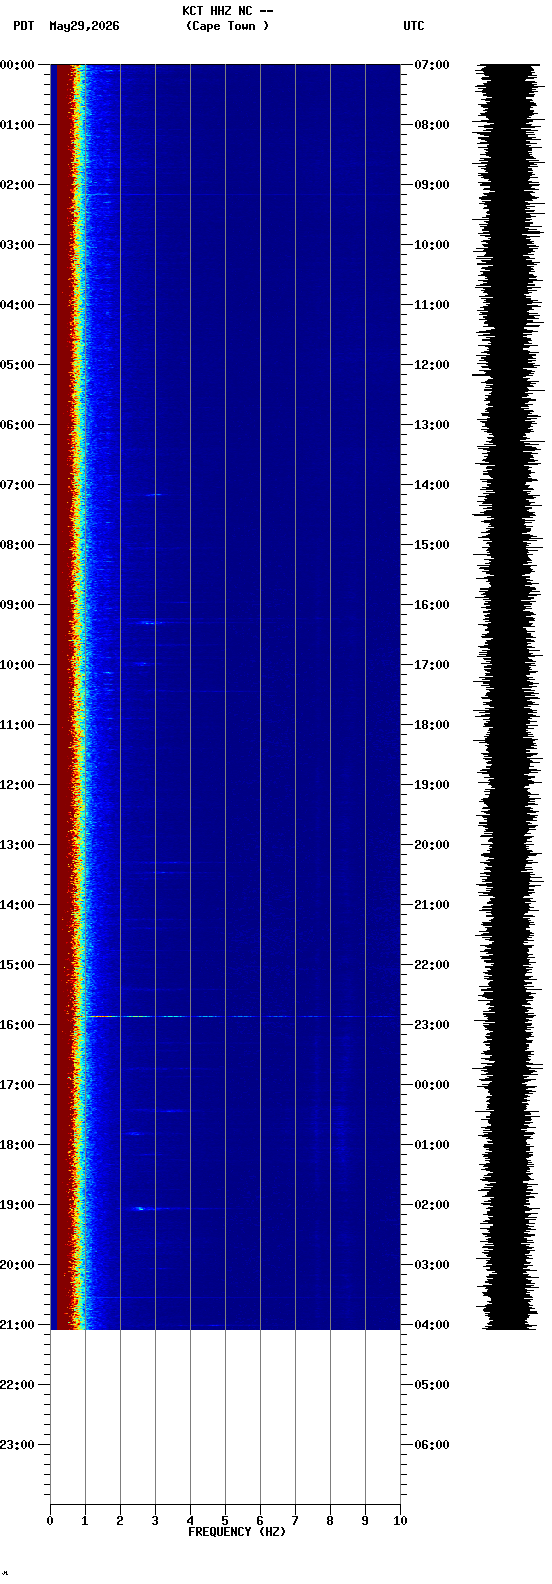Viewport: 552px width, 1584px height.
Task: Click the '09:00' PDT time label
Action: (x=17, y=605)
